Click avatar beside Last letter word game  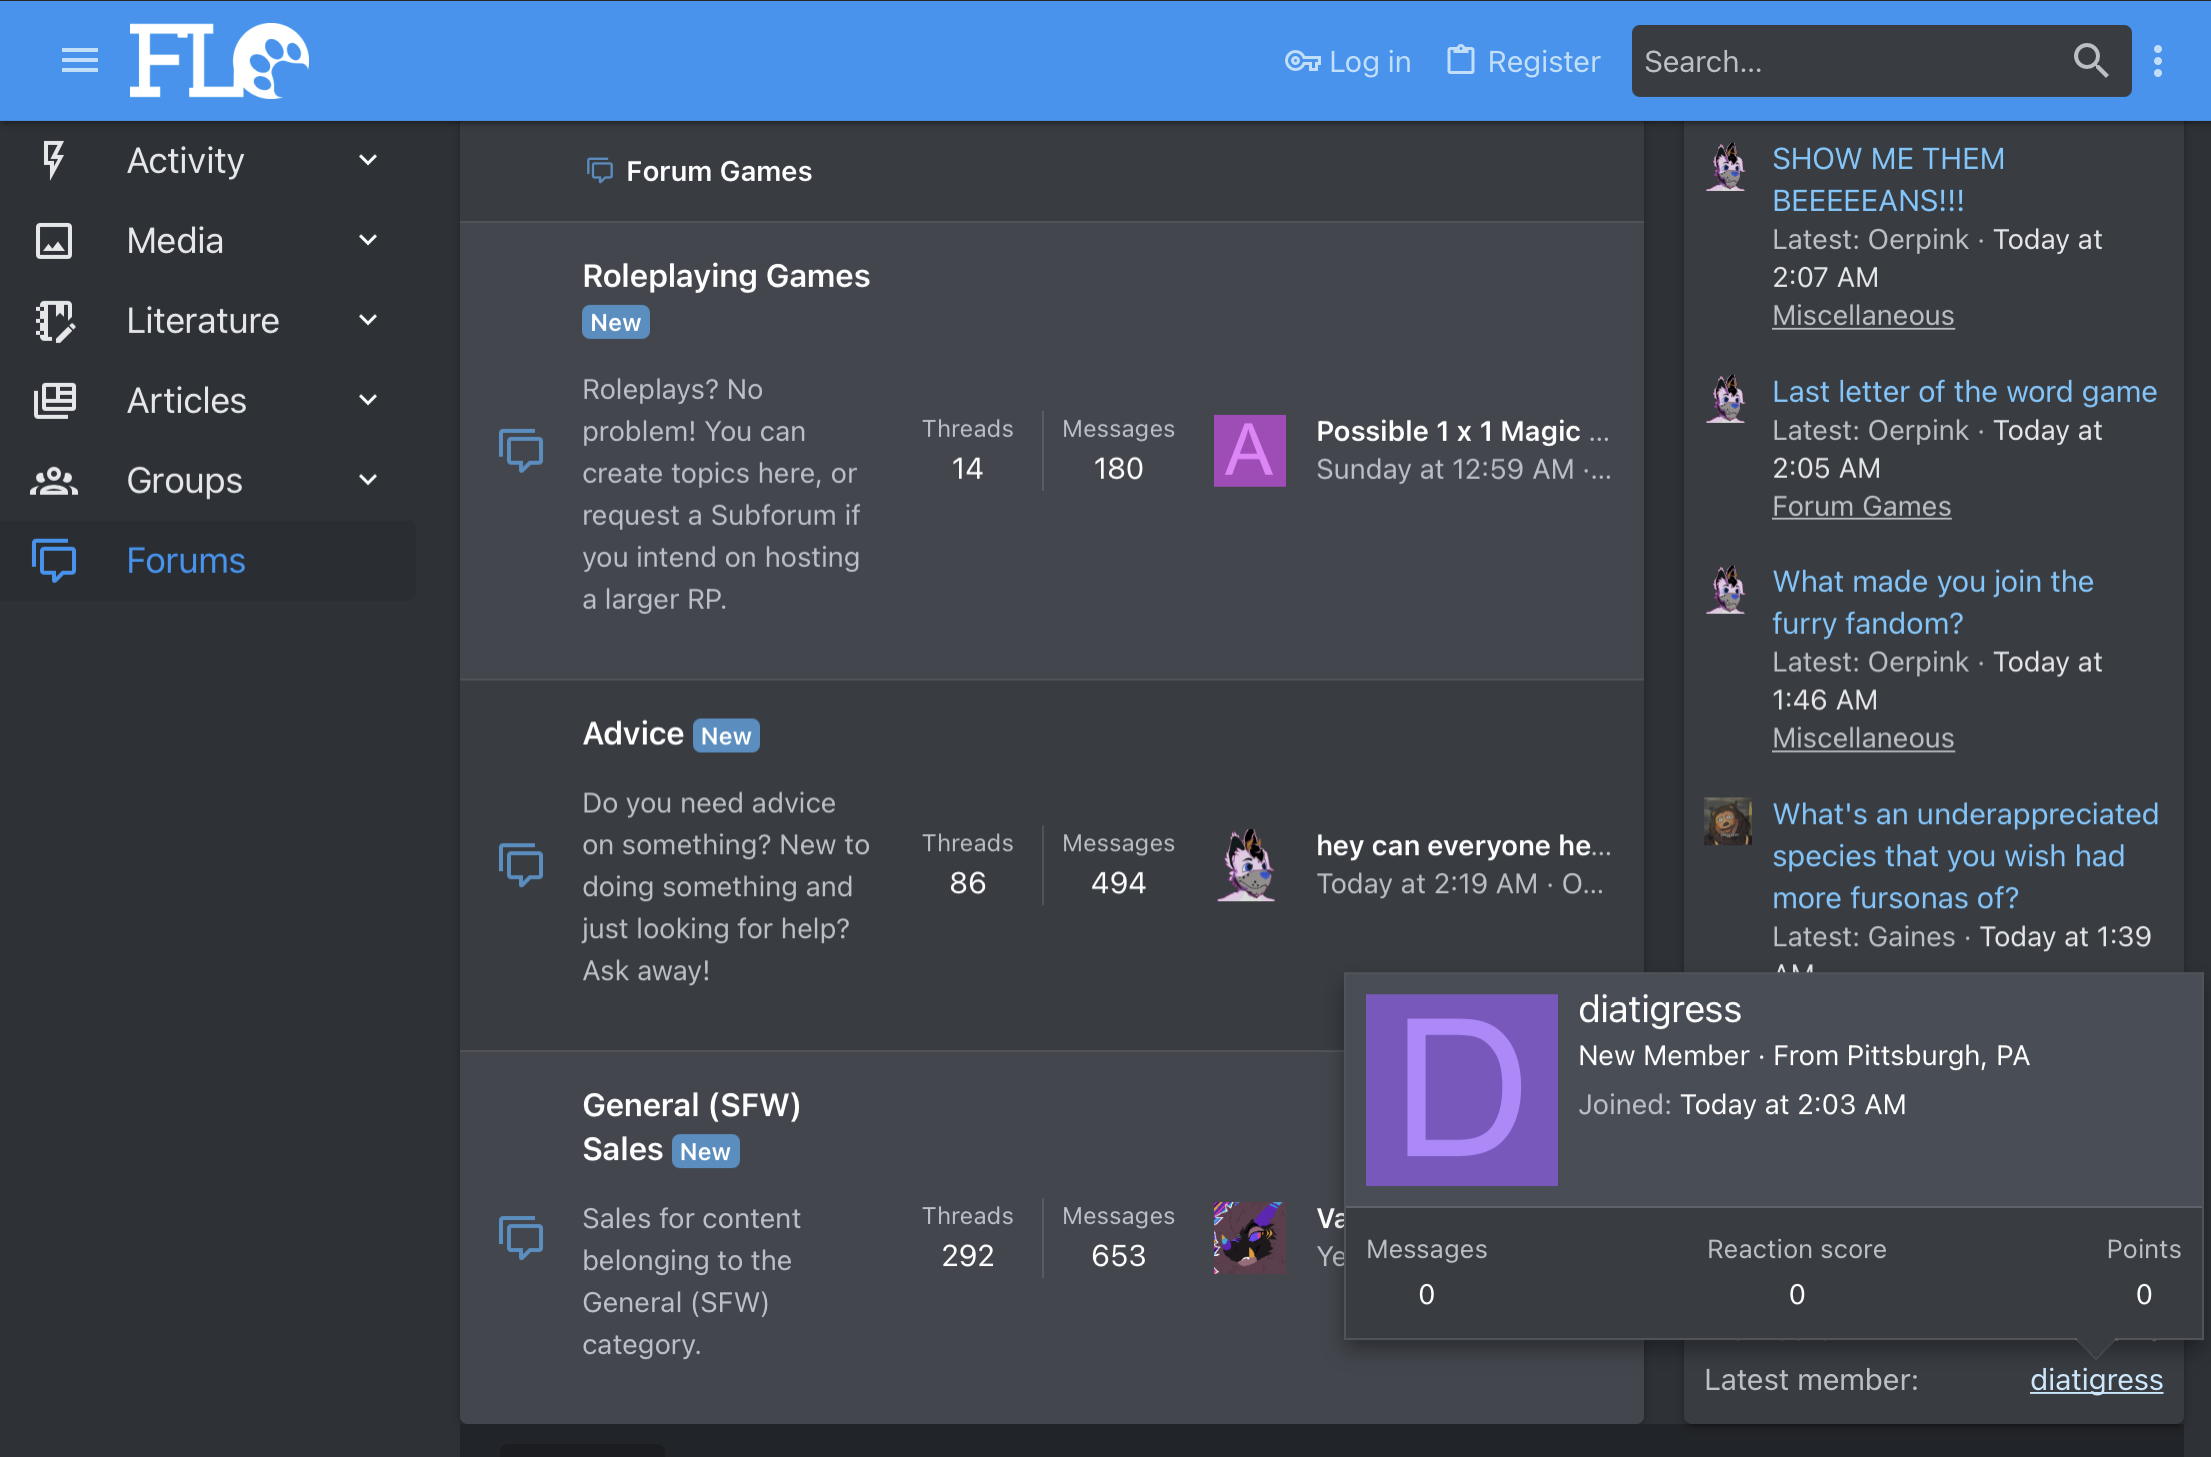pyautogui.click(x=1727, y=399)
